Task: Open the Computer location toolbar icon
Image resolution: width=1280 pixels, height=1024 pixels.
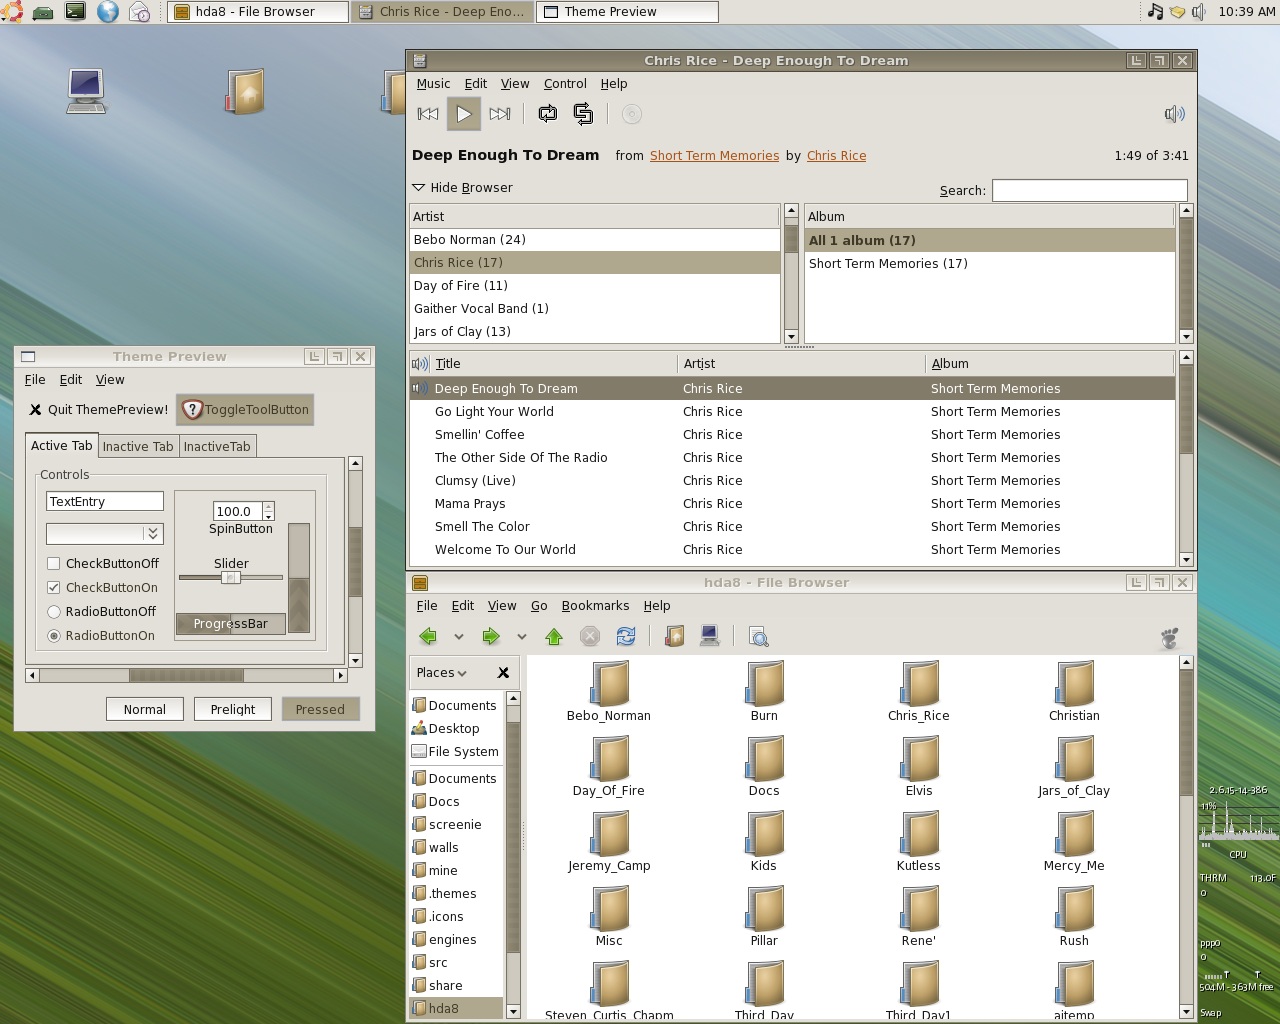Action: 709,636
